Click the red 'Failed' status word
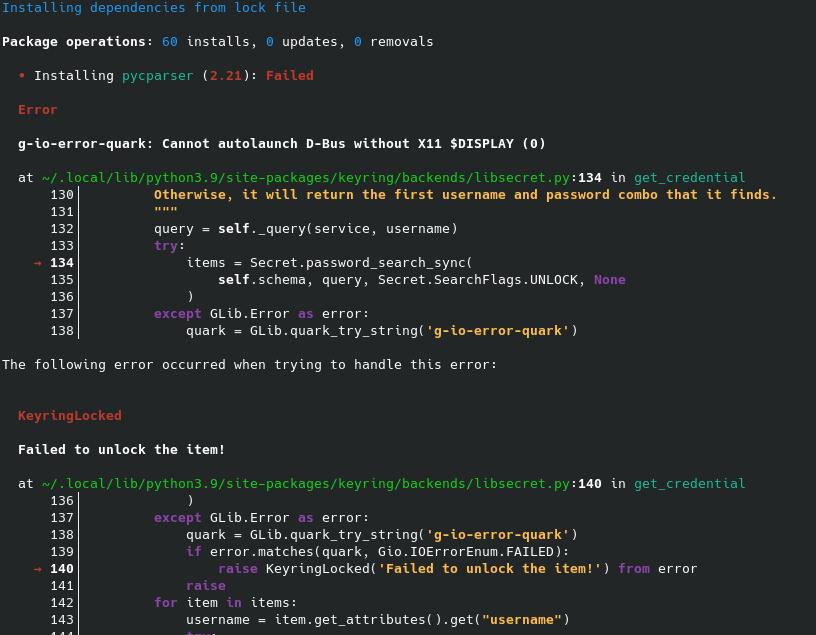The width and height of the screenshot is (816, 635). (x=290, y=76)
